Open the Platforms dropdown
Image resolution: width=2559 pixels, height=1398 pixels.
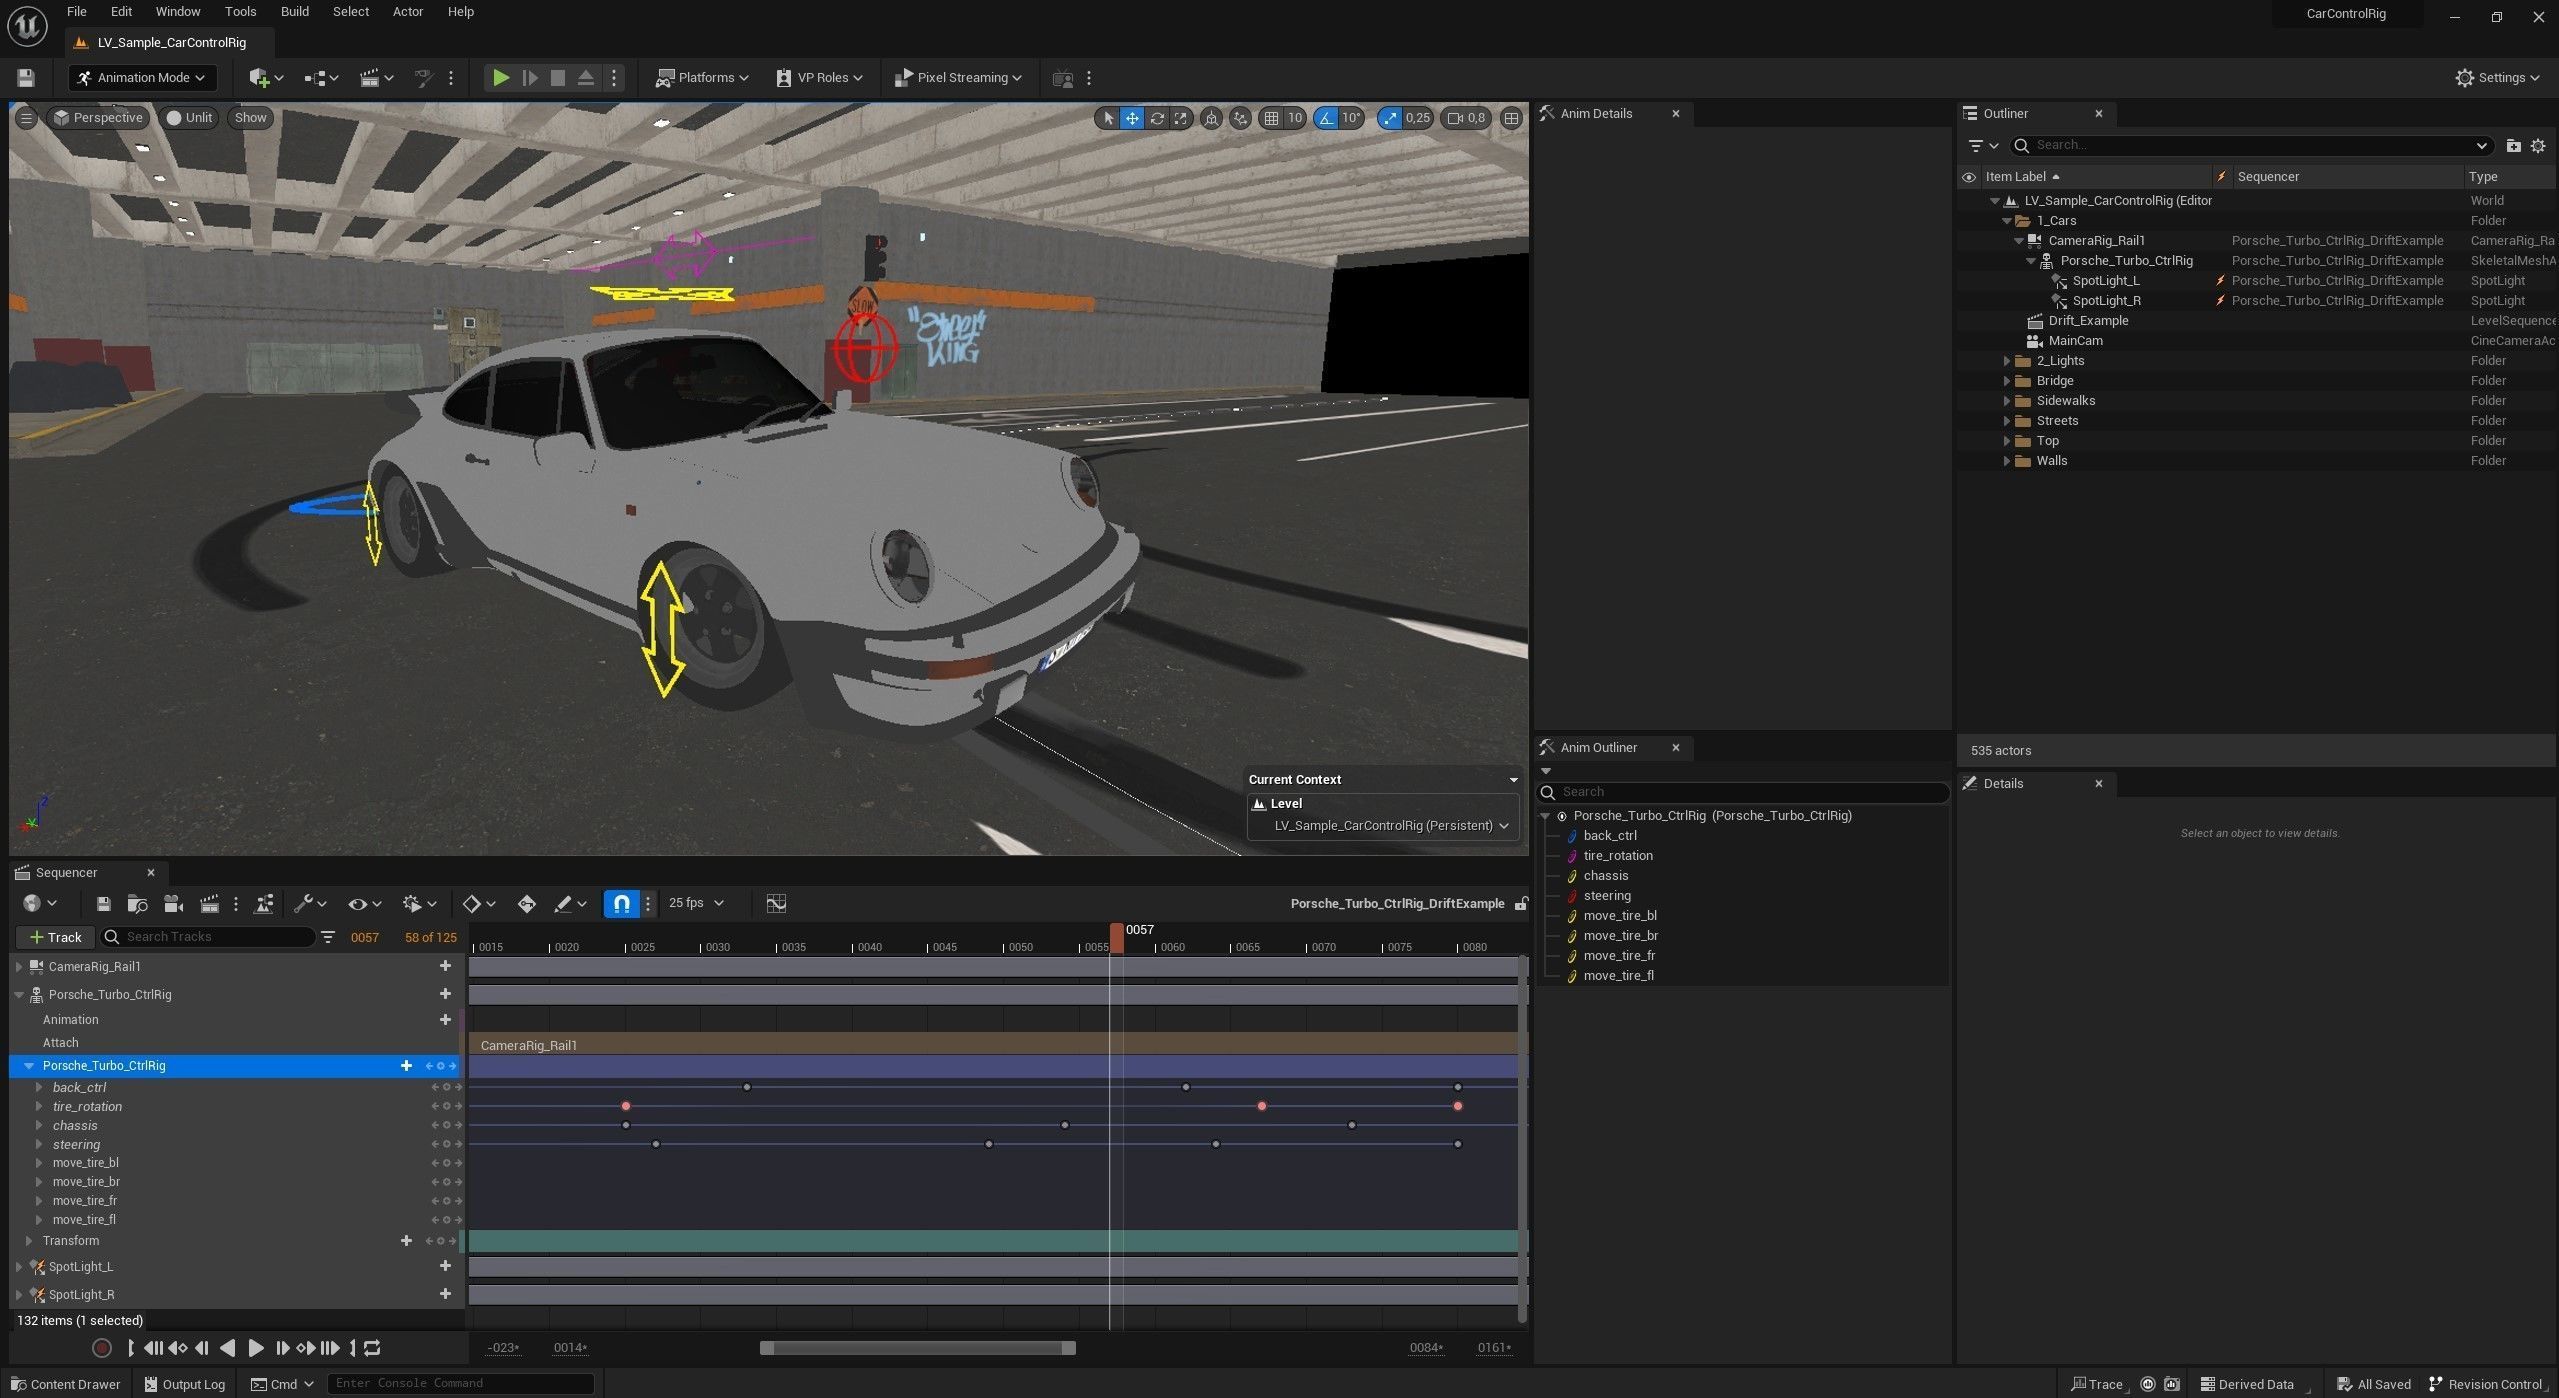tap(702, 77)
